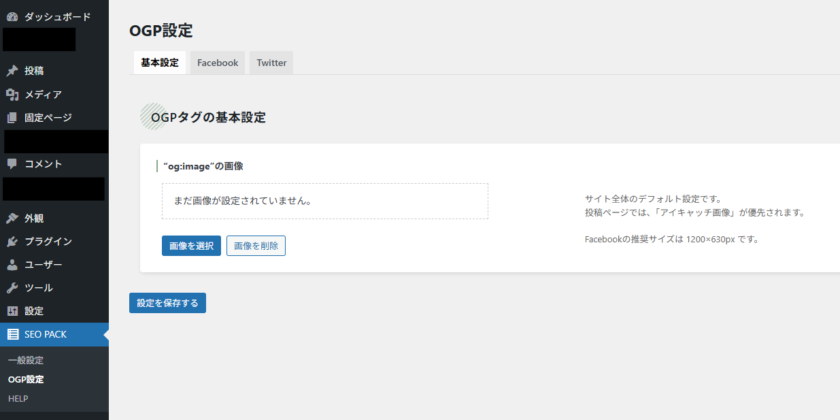Save settings with 設定を保存する button
Screen dimensions: 840x420
pos(167,303)
